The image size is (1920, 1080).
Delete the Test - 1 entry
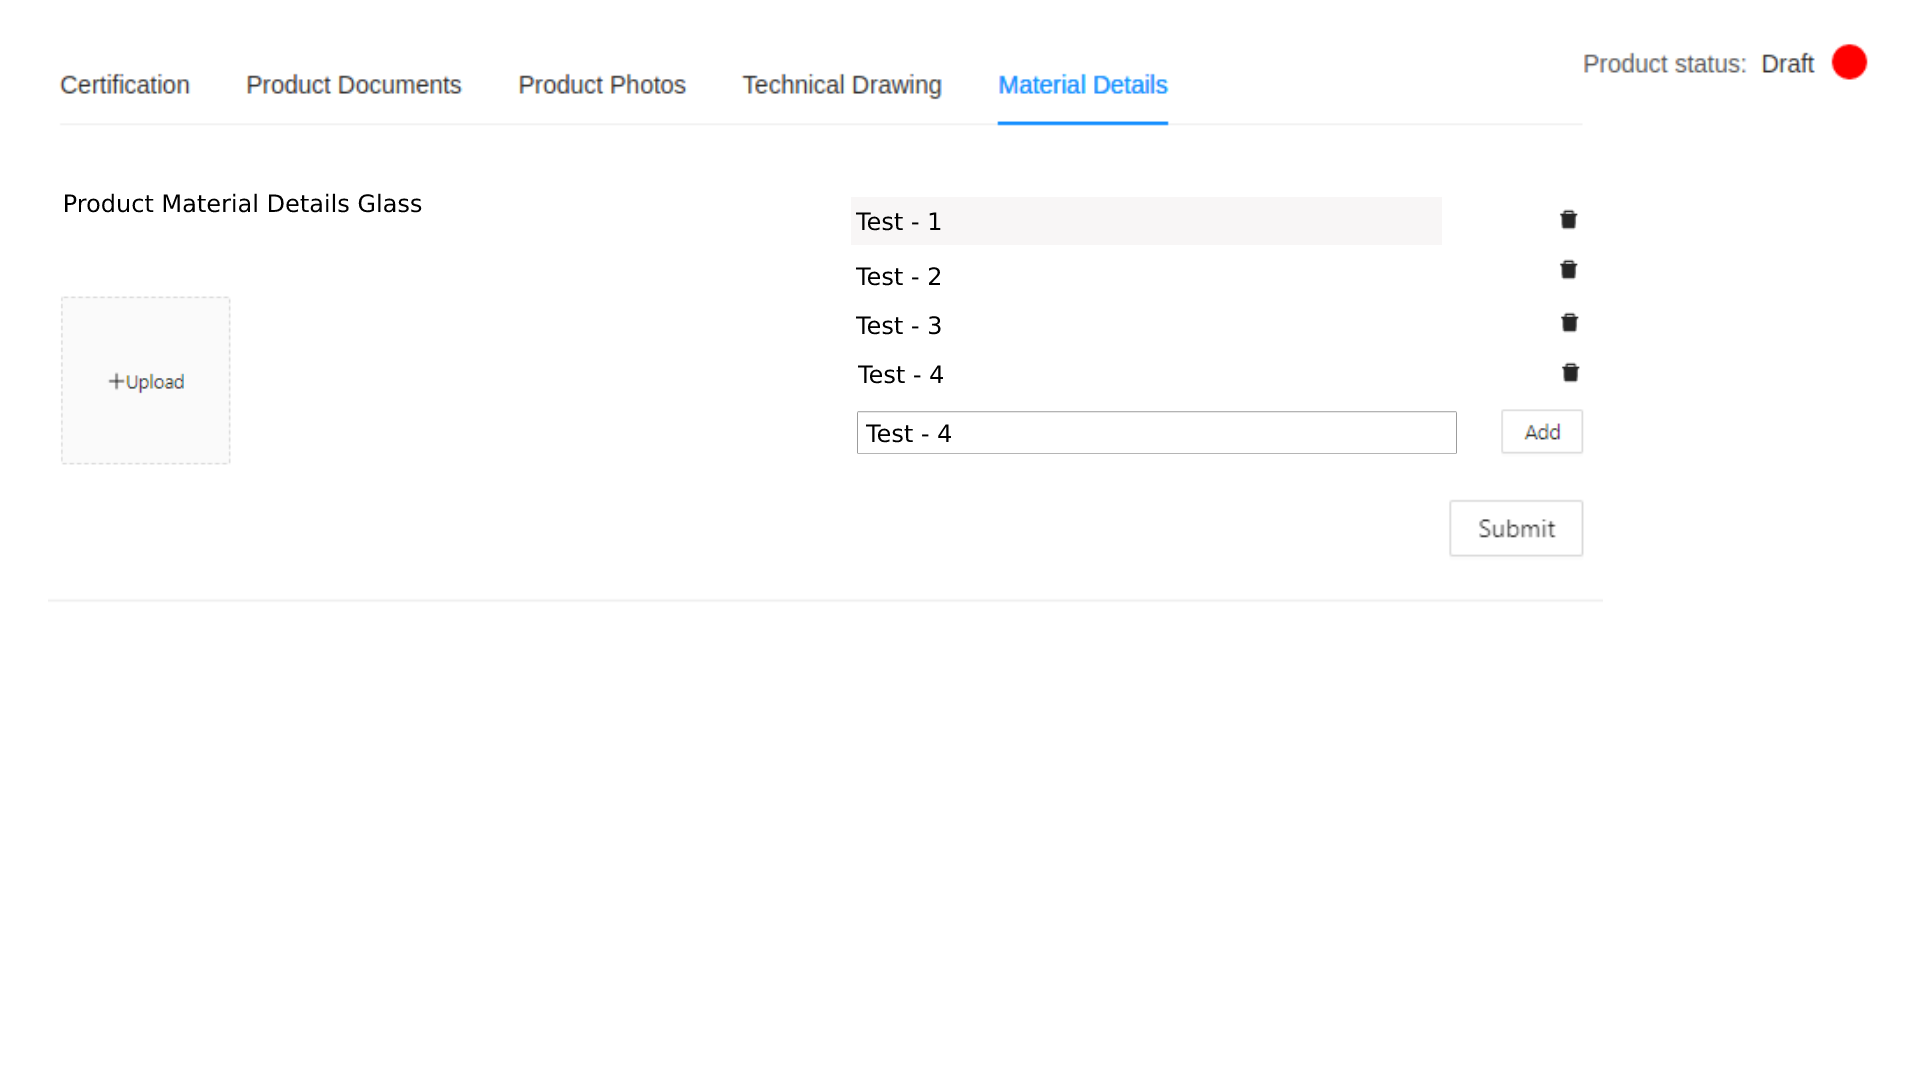[x=1568, y=220]
